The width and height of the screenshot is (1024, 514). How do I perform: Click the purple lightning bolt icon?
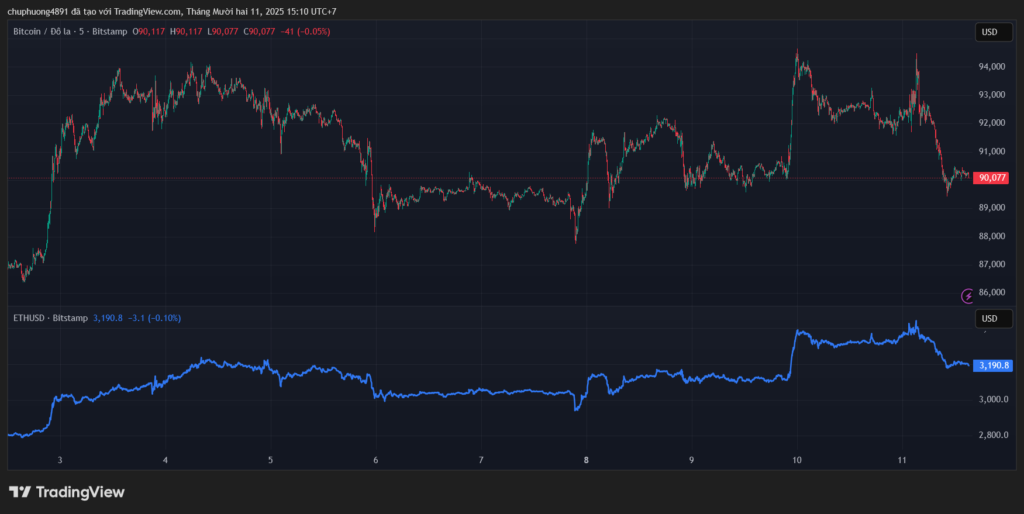coord(967,295)
